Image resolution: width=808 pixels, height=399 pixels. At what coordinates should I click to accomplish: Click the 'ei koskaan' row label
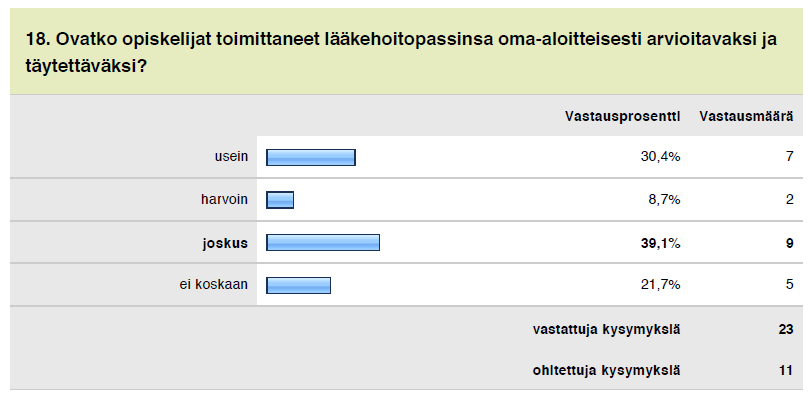tap(214, 285)
